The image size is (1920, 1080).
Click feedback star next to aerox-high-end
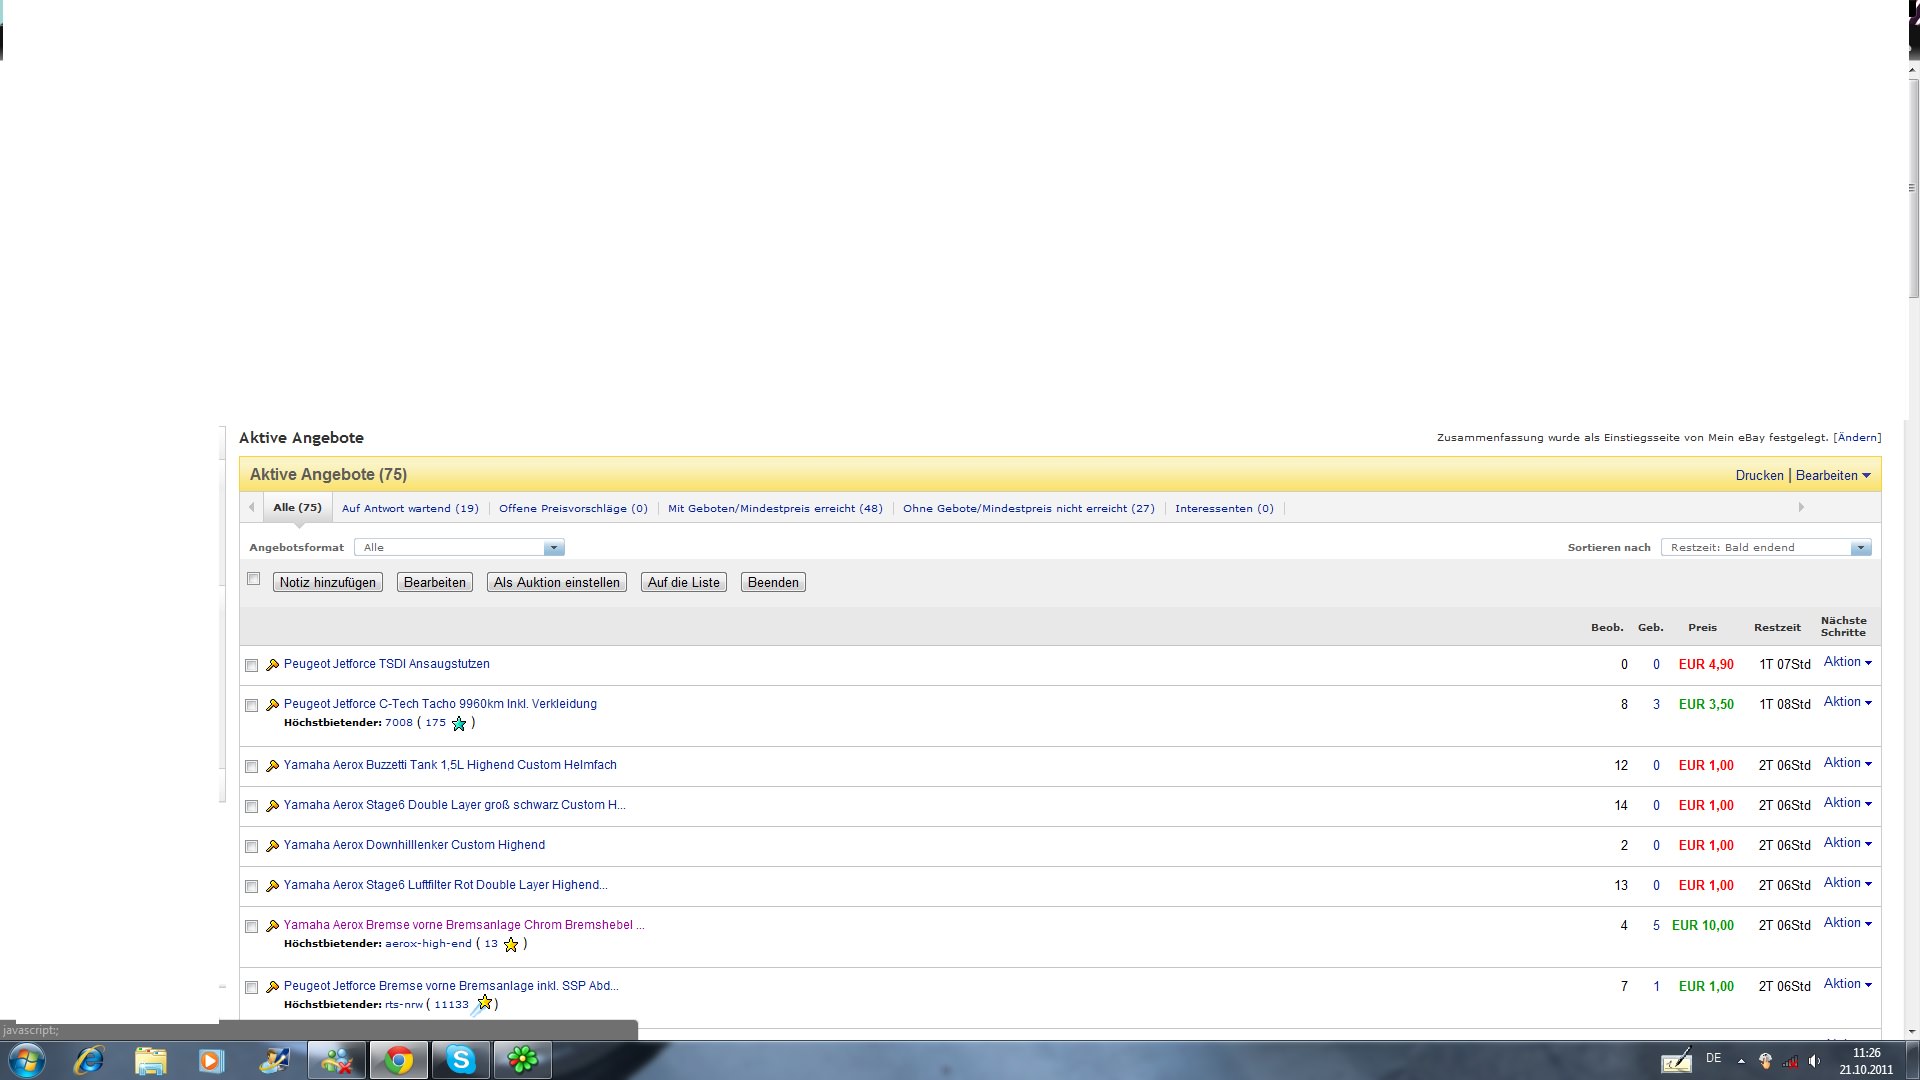pos(511,944)
